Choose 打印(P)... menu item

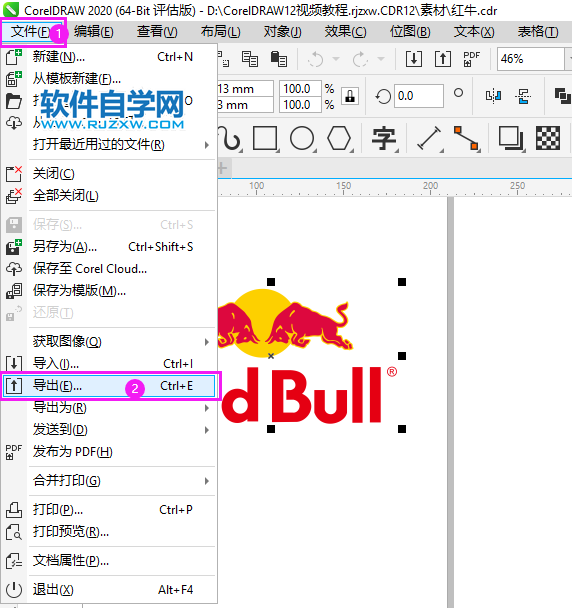point(109,510)
